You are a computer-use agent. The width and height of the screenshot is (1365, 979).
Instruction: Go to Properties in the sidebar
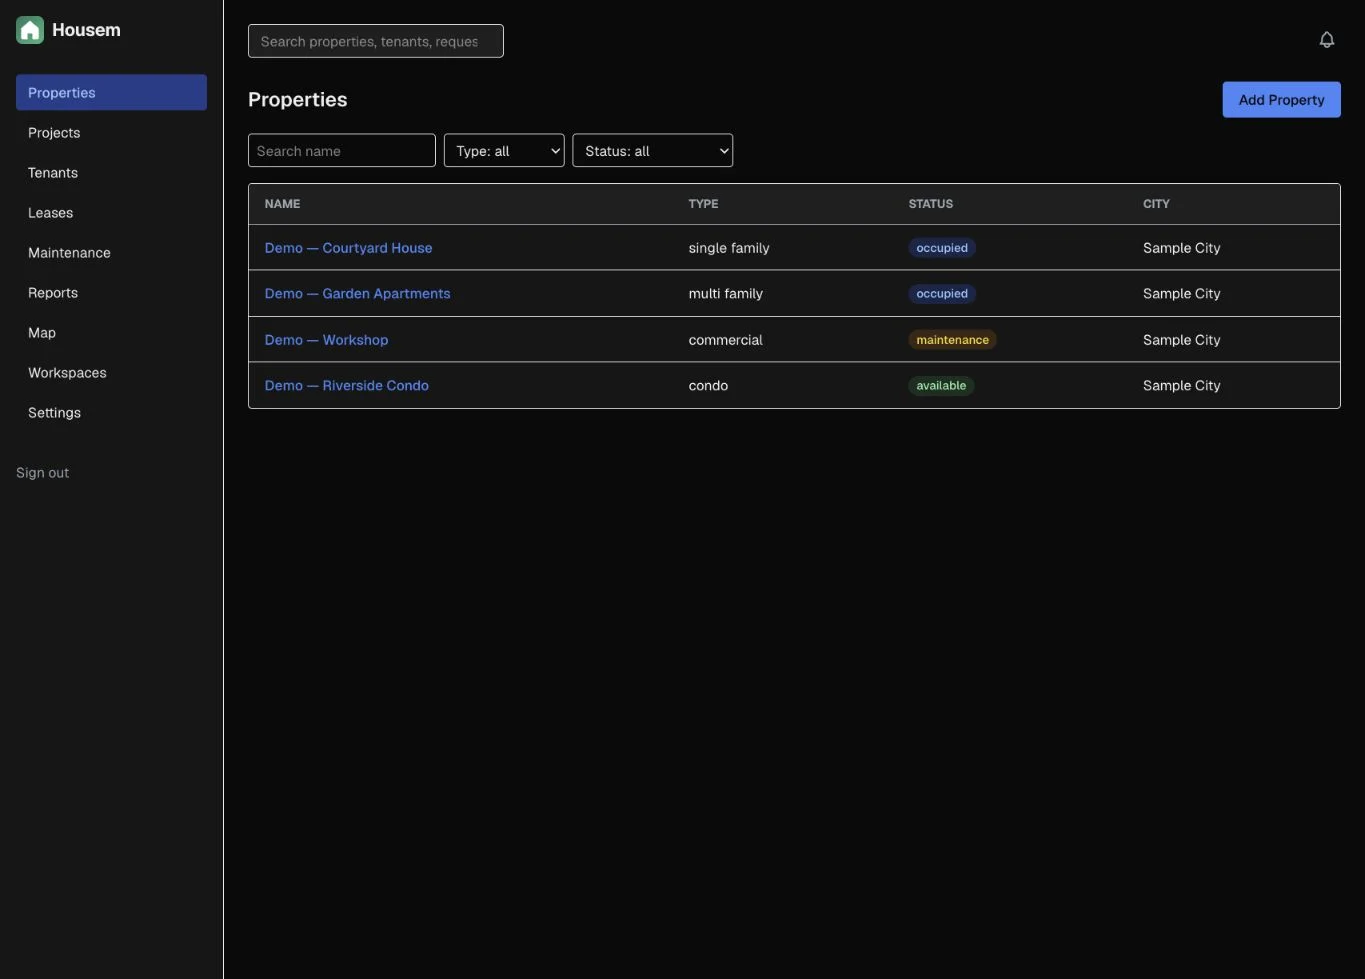pos(111,92)
